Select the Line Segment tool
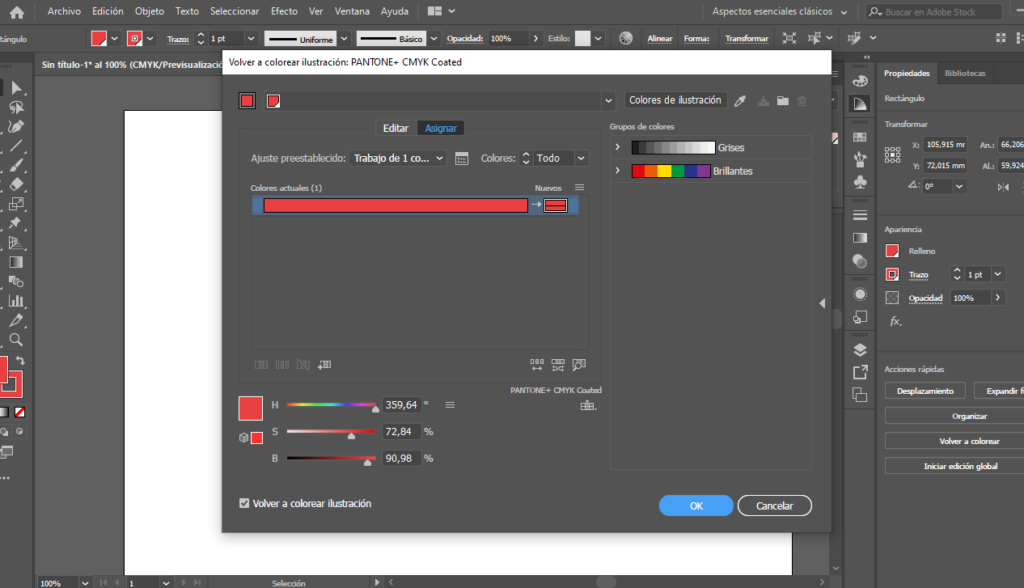The height and width of the screenshot is (588, 1024). [16, 146]
